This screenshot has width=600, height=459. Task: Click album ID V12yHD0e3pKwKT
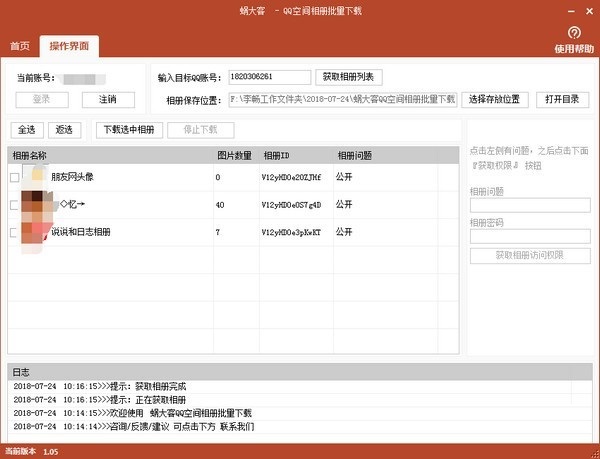pyautogui.click(x=292, y=232)
